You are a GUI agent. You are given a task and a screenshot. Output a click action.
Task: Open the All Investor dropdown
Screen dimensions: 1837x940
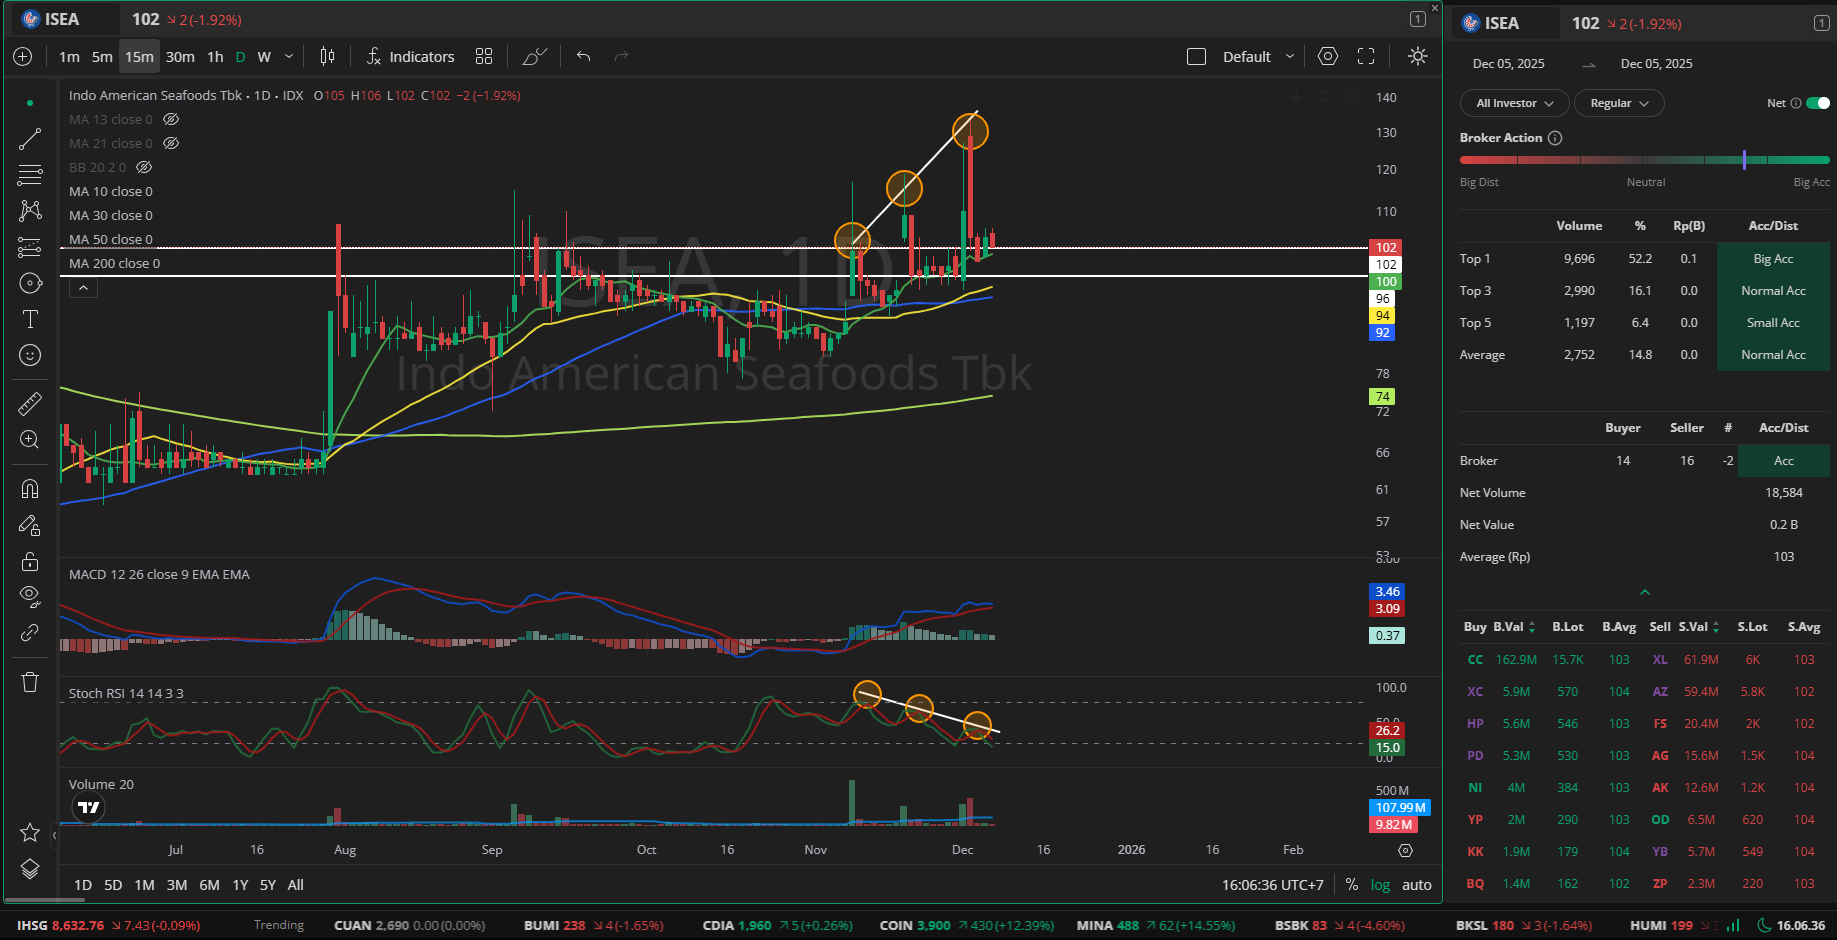(1514, 103)
